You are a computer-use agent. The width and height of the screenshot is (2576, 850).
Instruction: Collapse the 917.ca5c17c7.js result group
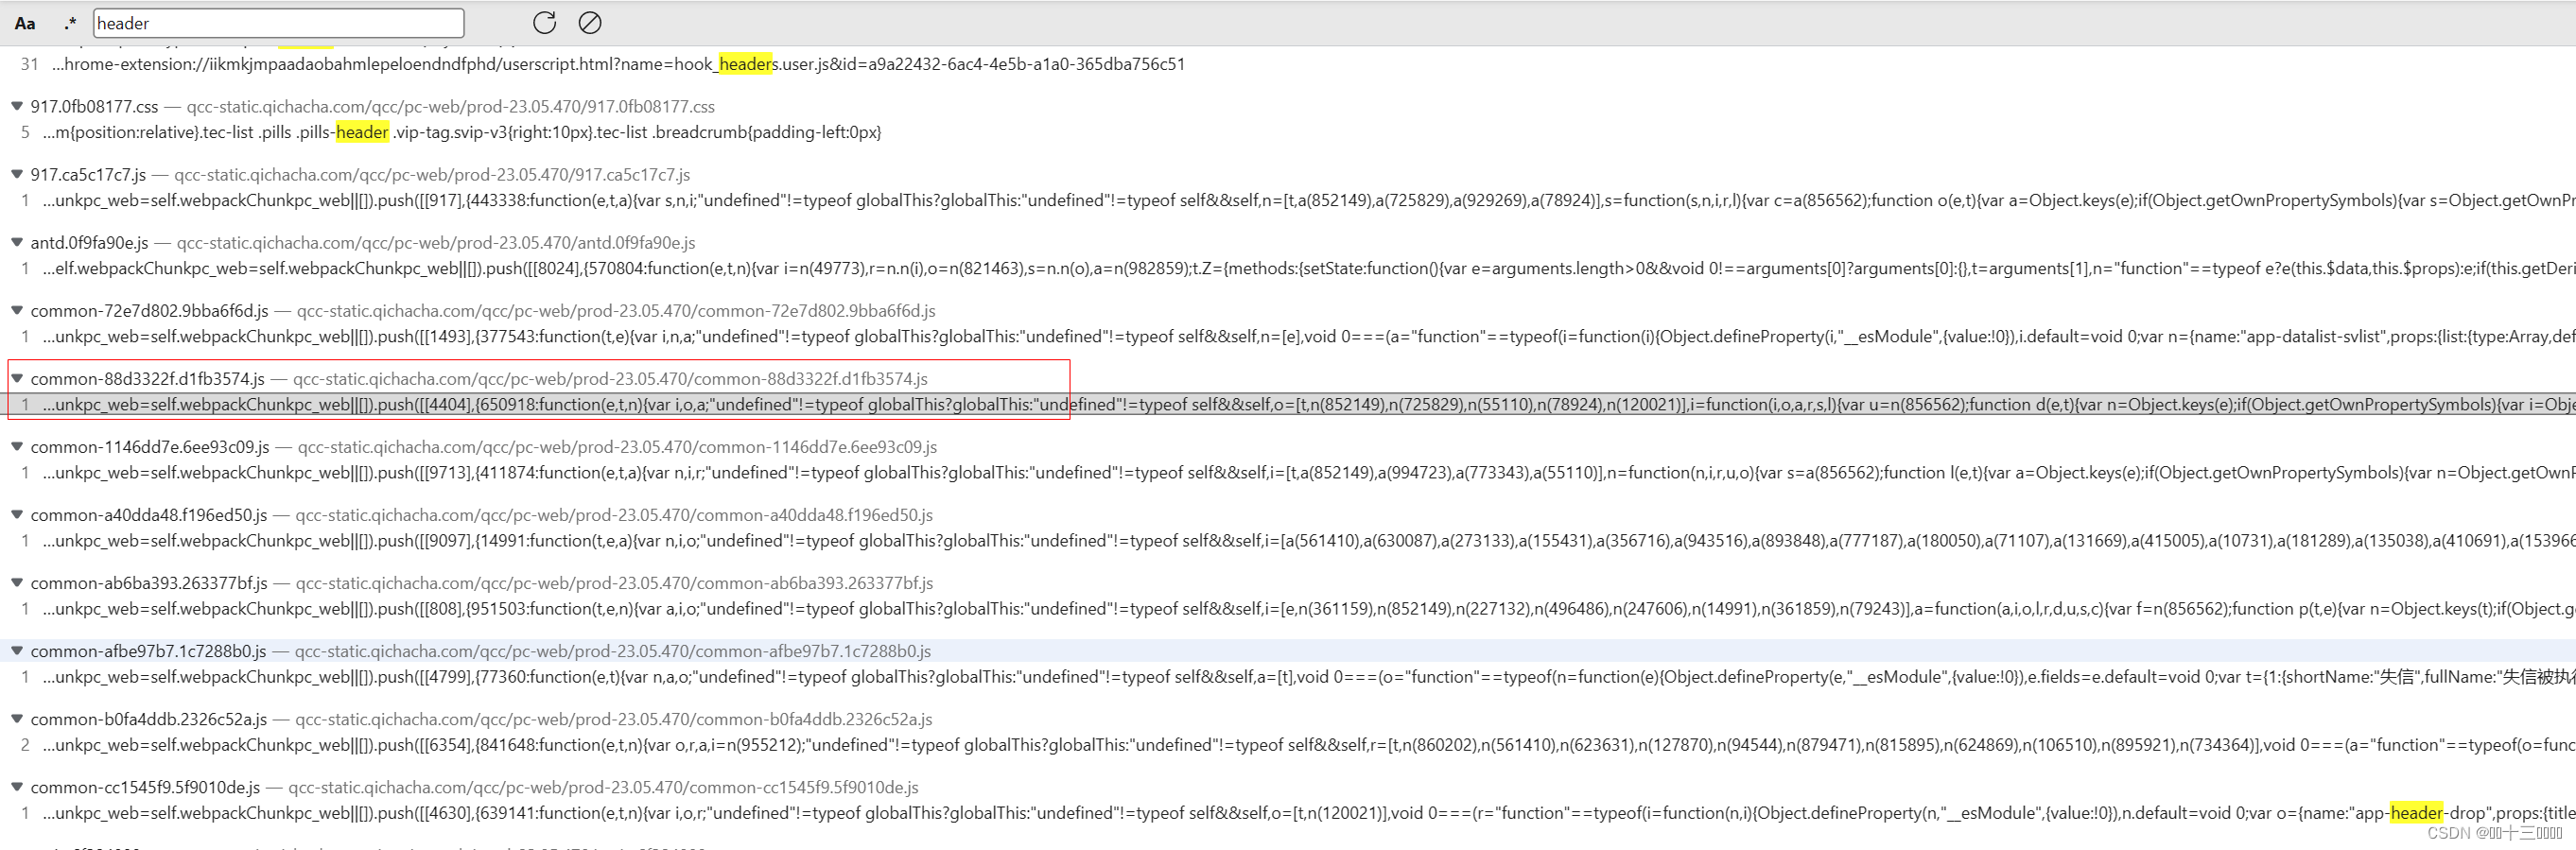pos(17,174)
